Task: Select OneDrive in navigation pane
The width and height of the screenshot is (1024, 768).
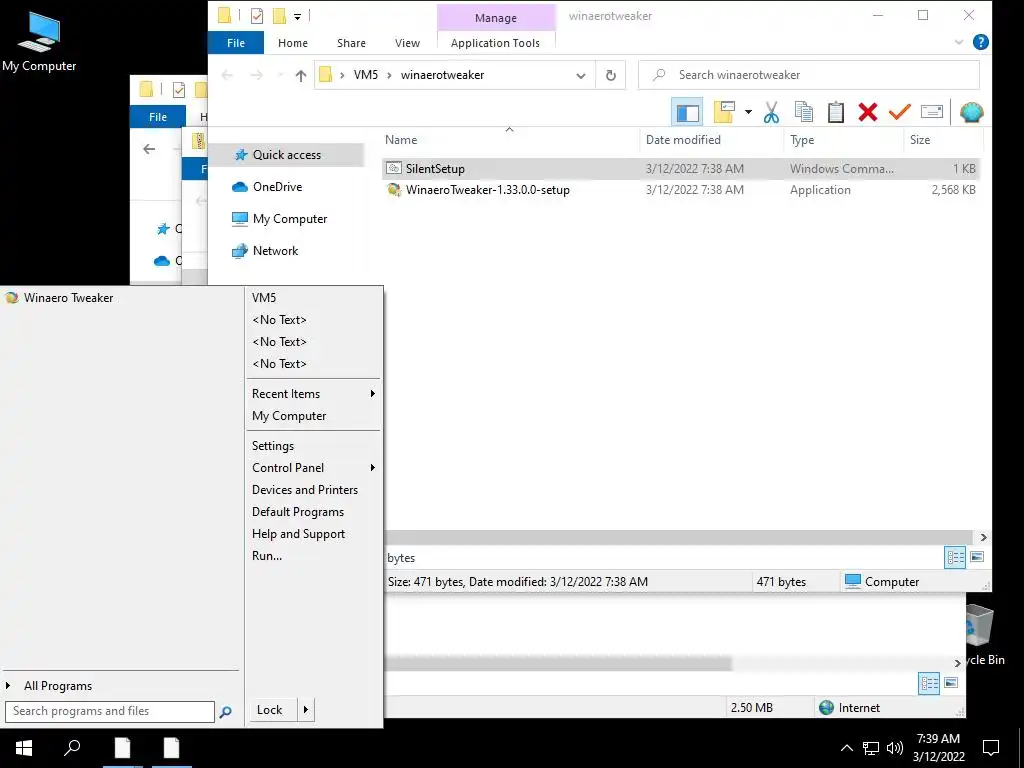Action: click(x=278, y=187)
